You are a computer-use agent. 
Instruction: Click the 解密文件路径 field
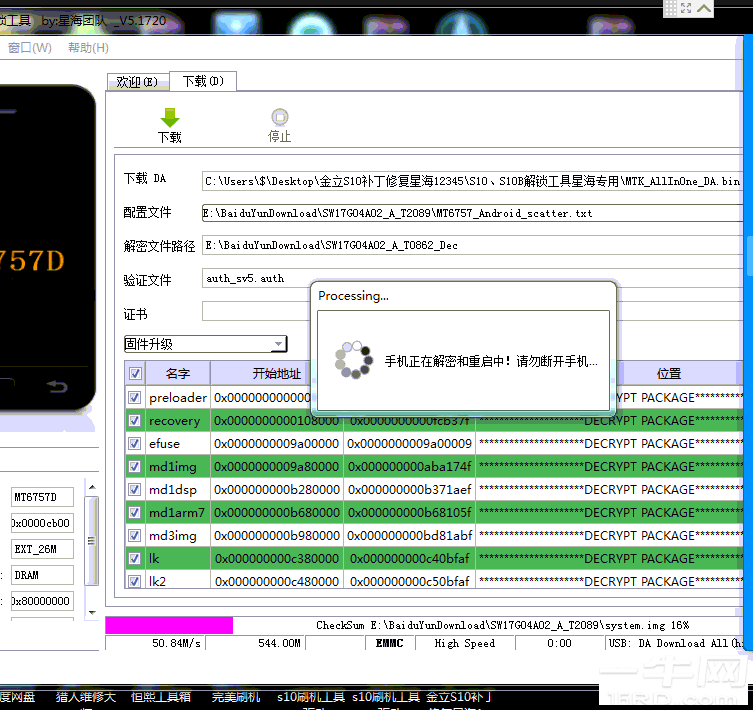(x=472, y=245)
